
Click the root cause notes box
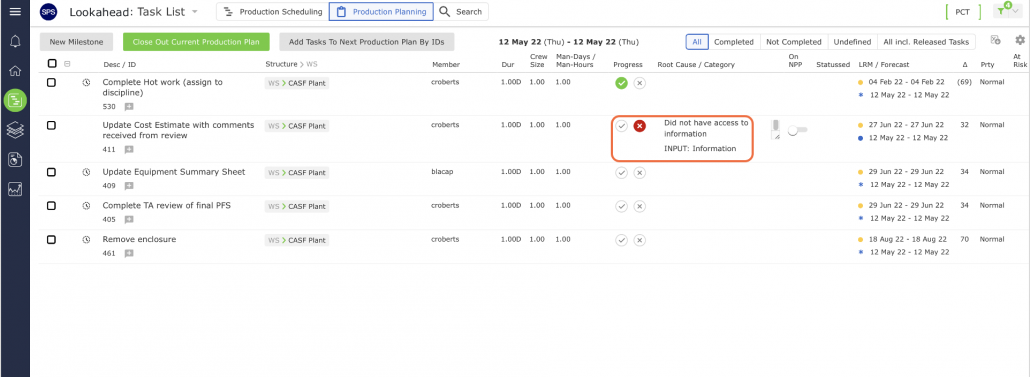775,129
